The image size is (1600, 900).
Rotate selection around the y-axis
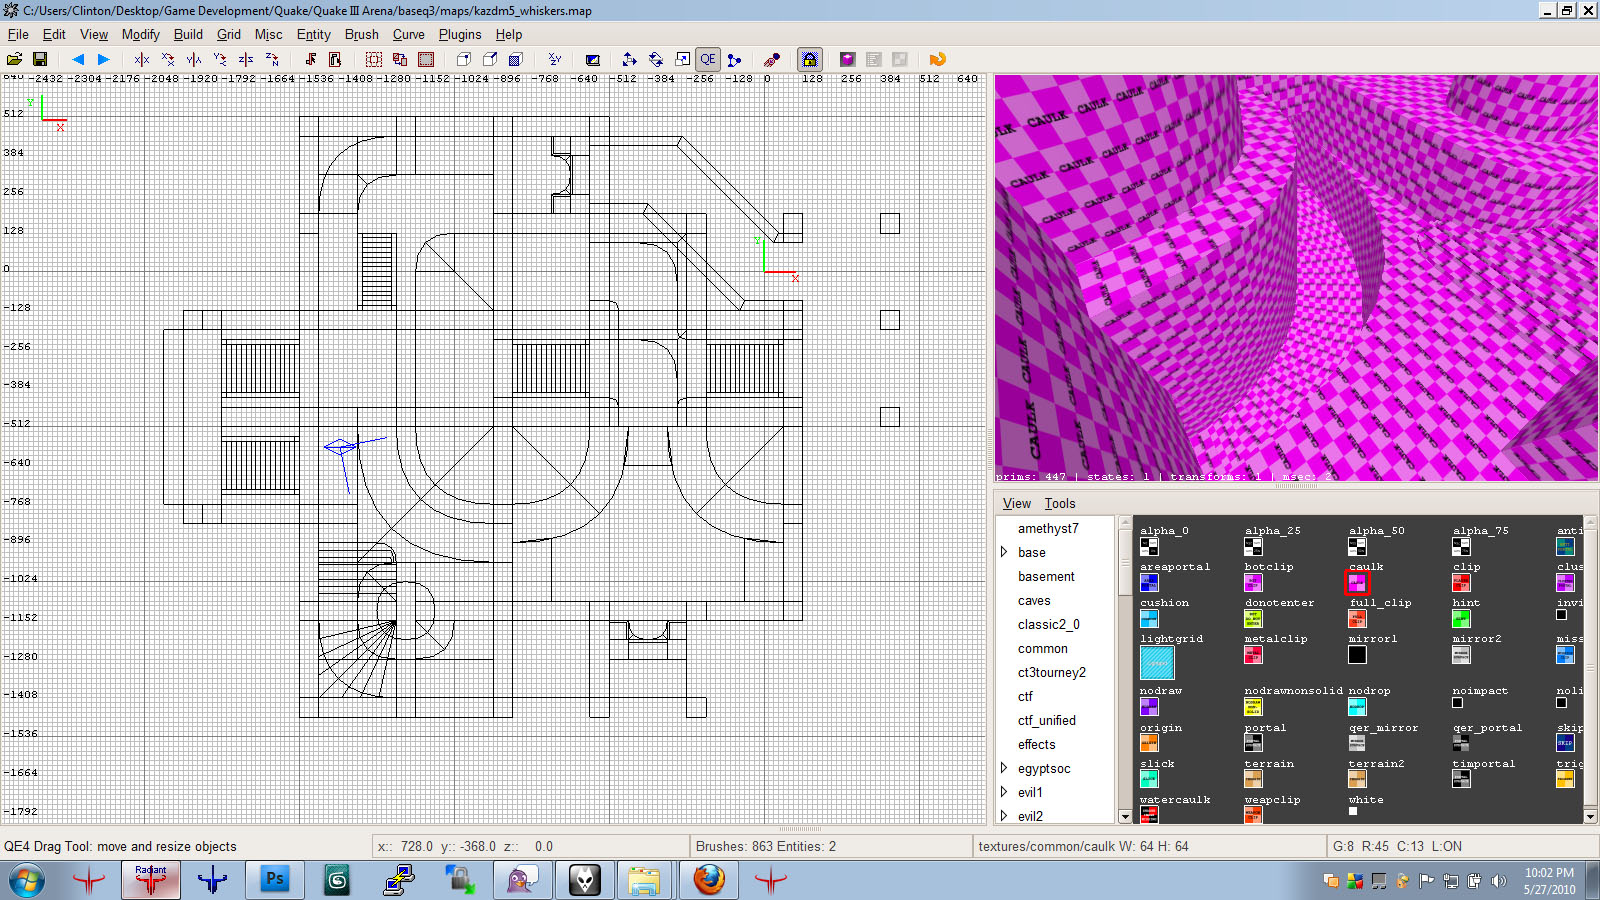220,60
